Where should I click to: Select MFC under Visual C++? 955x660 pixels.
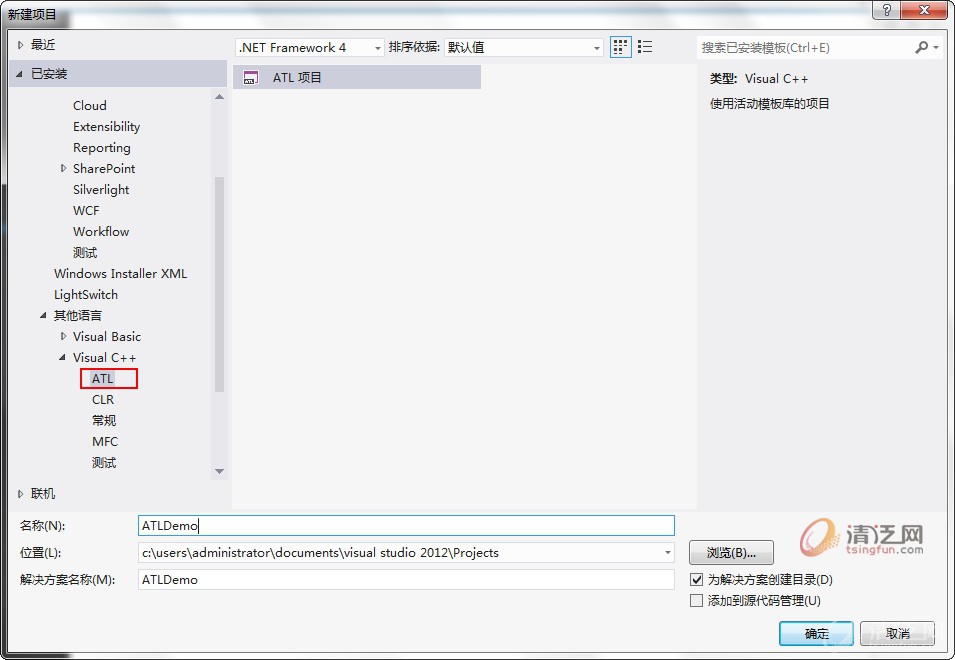(105, 441)
